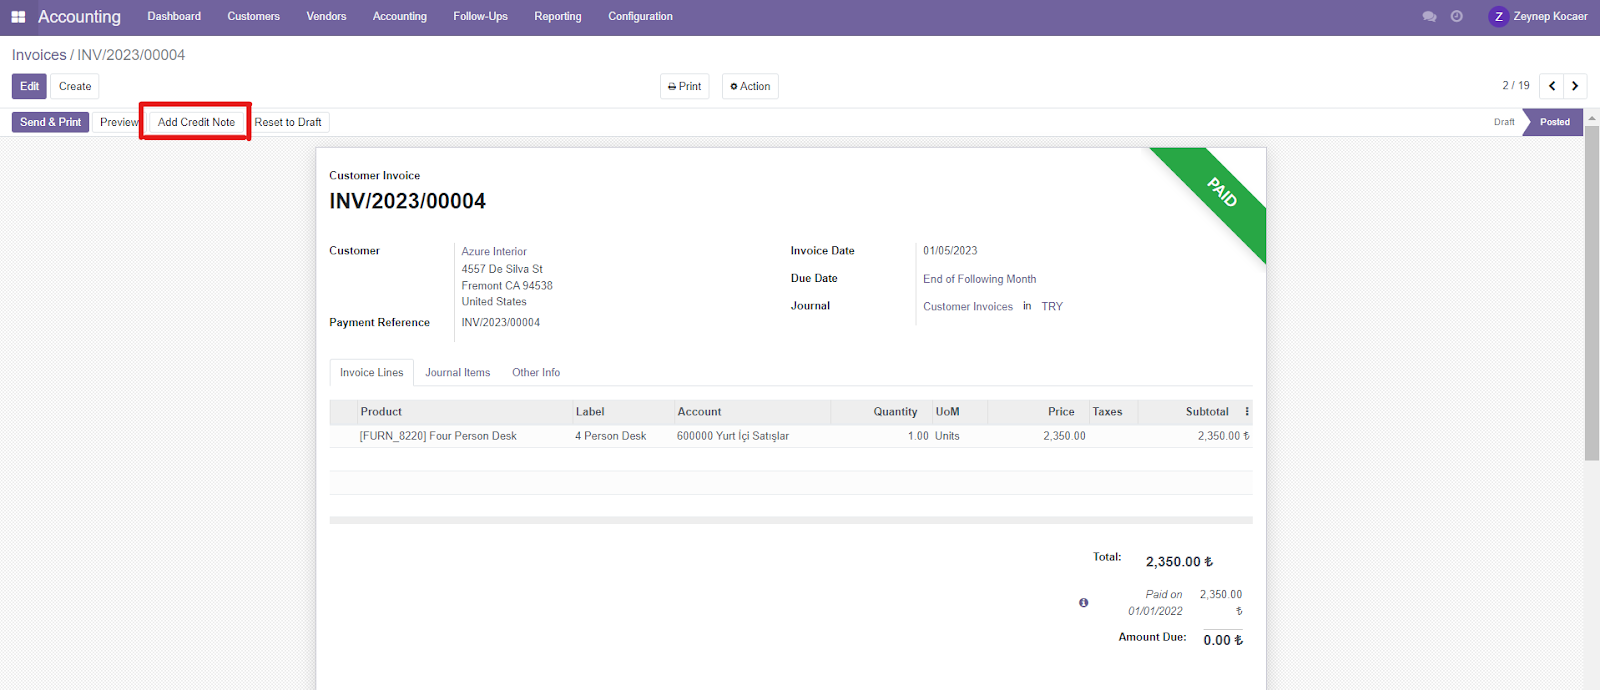Click the invoice date 01/05/2023
This screenshot has height=690, width=1600.
pos(950,251)
